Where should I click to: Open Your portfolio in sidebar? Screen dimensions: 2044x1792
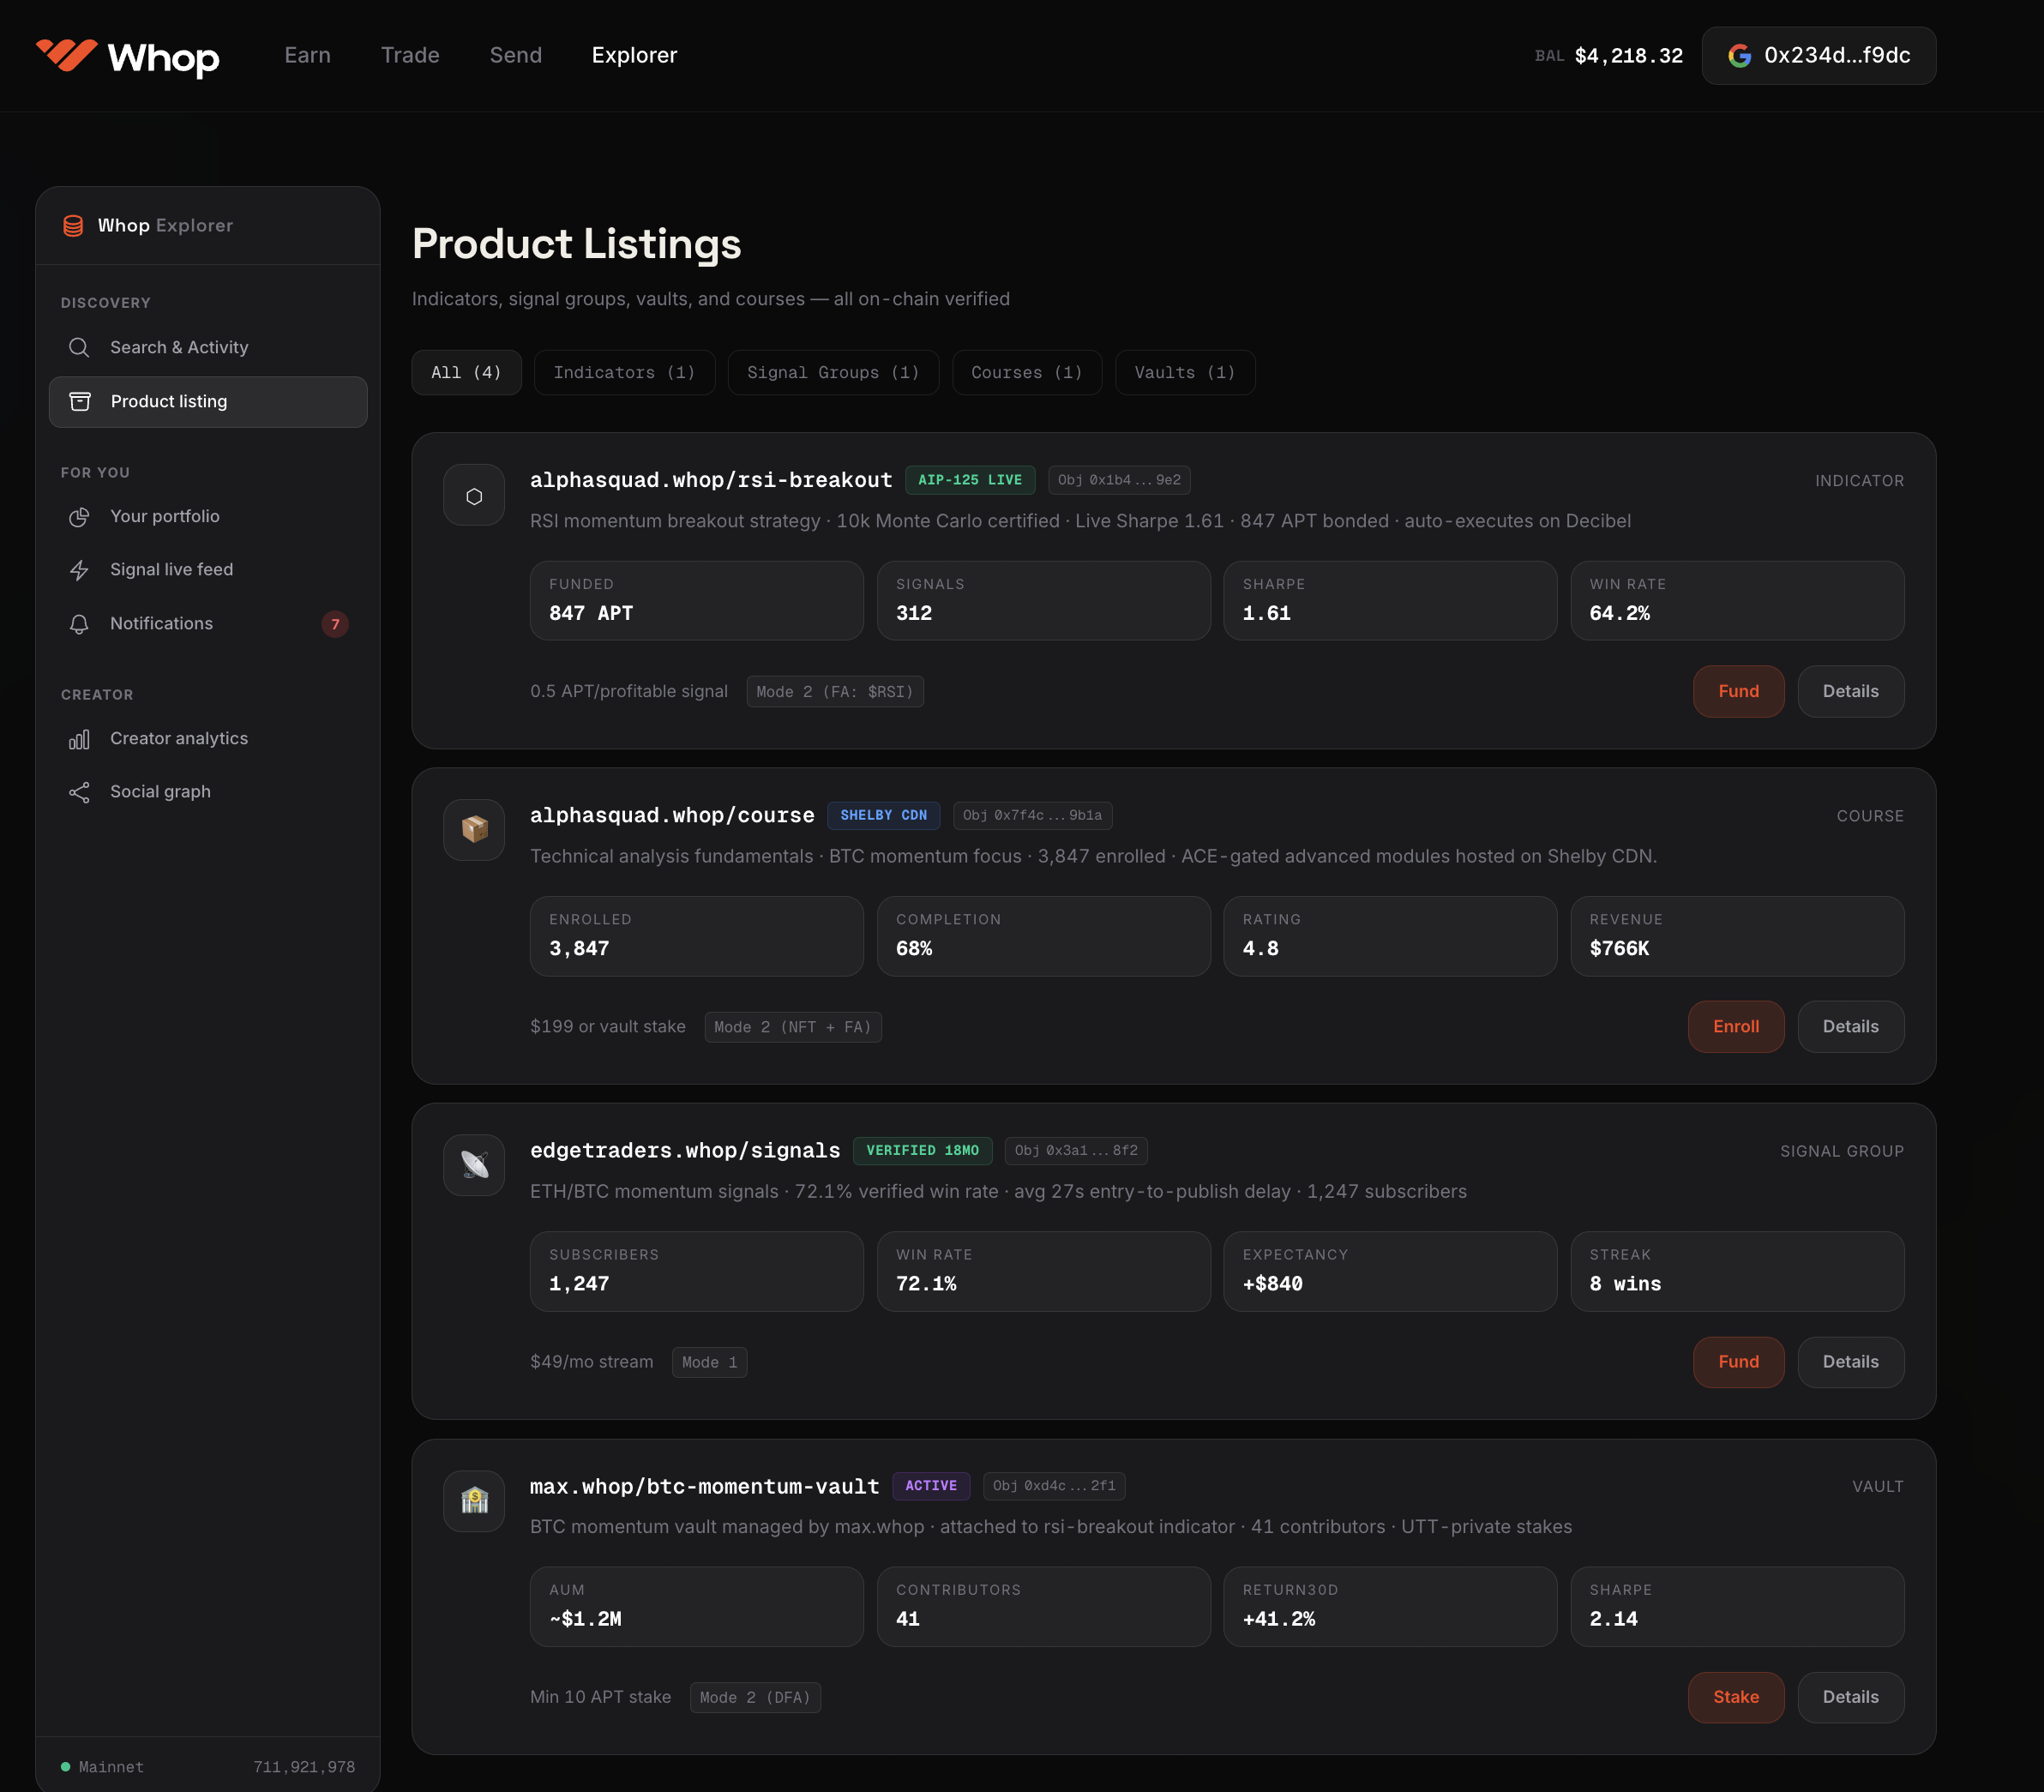208,516
